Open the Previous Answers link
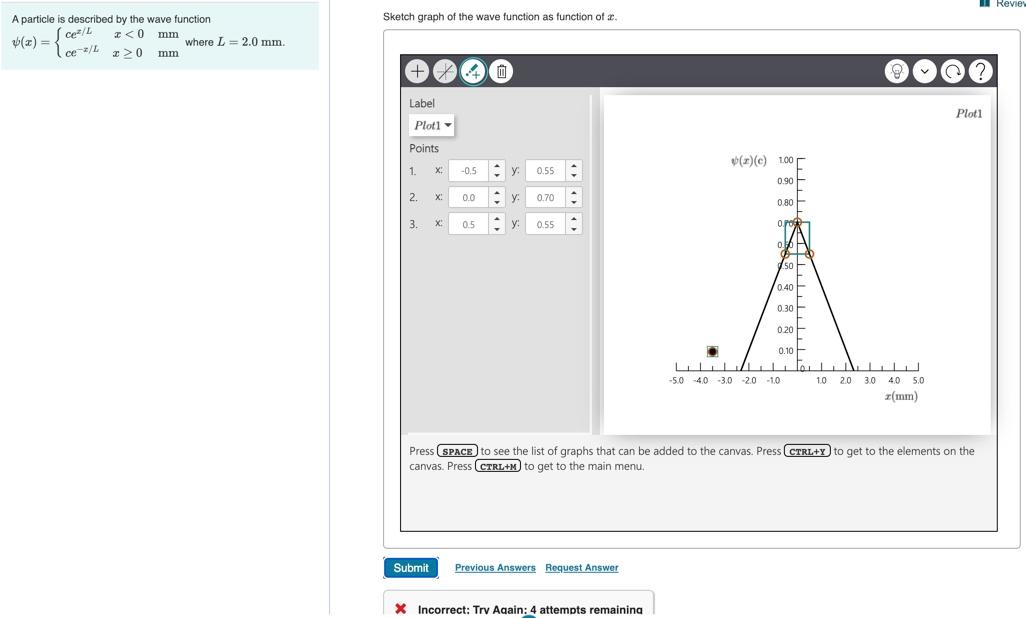The width and height of the screenshot is (1026, 618). [495, 568]
